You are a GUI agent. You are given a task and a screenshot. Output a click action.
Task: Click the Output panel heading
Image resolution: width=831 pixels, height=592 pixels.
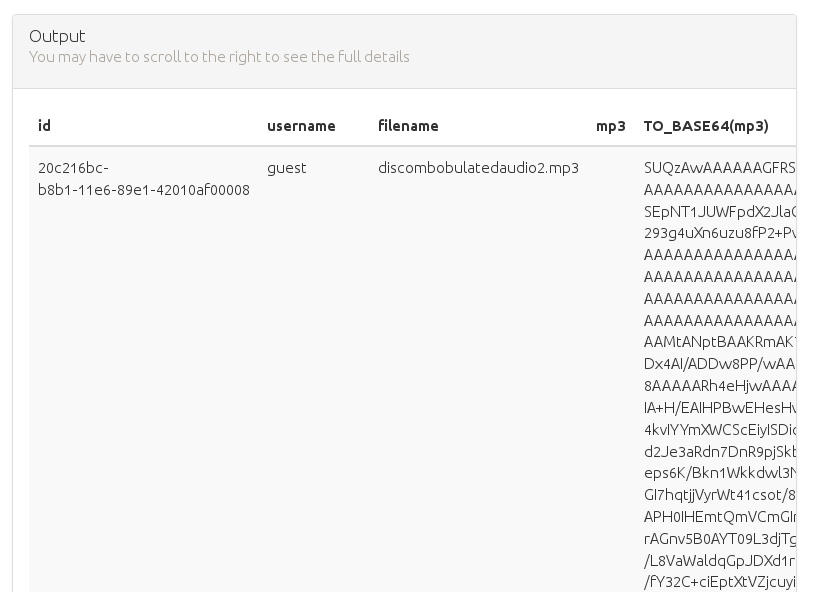click(57, 36)
